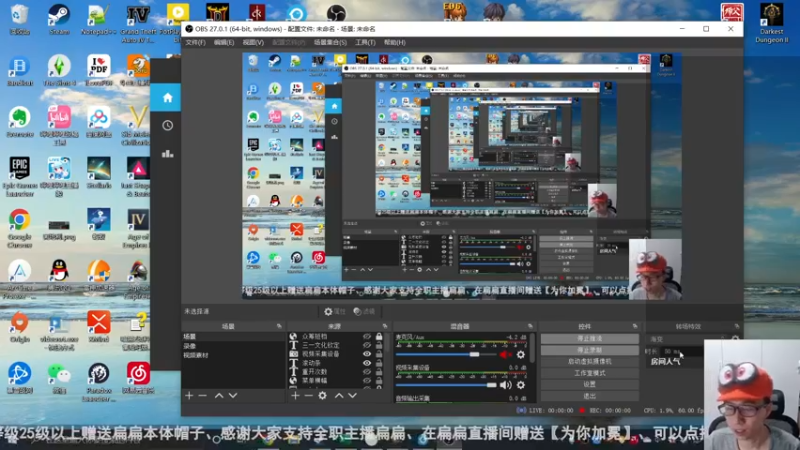Lock the 滚动条 source

point(379,363)
